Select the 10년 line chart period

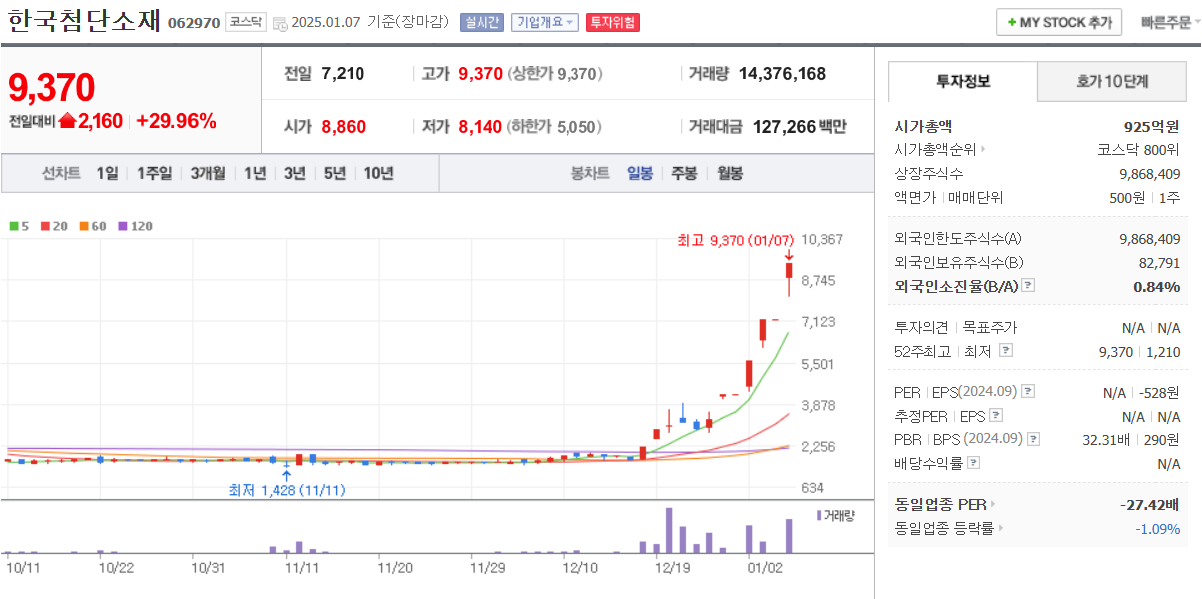pos(378,173)
